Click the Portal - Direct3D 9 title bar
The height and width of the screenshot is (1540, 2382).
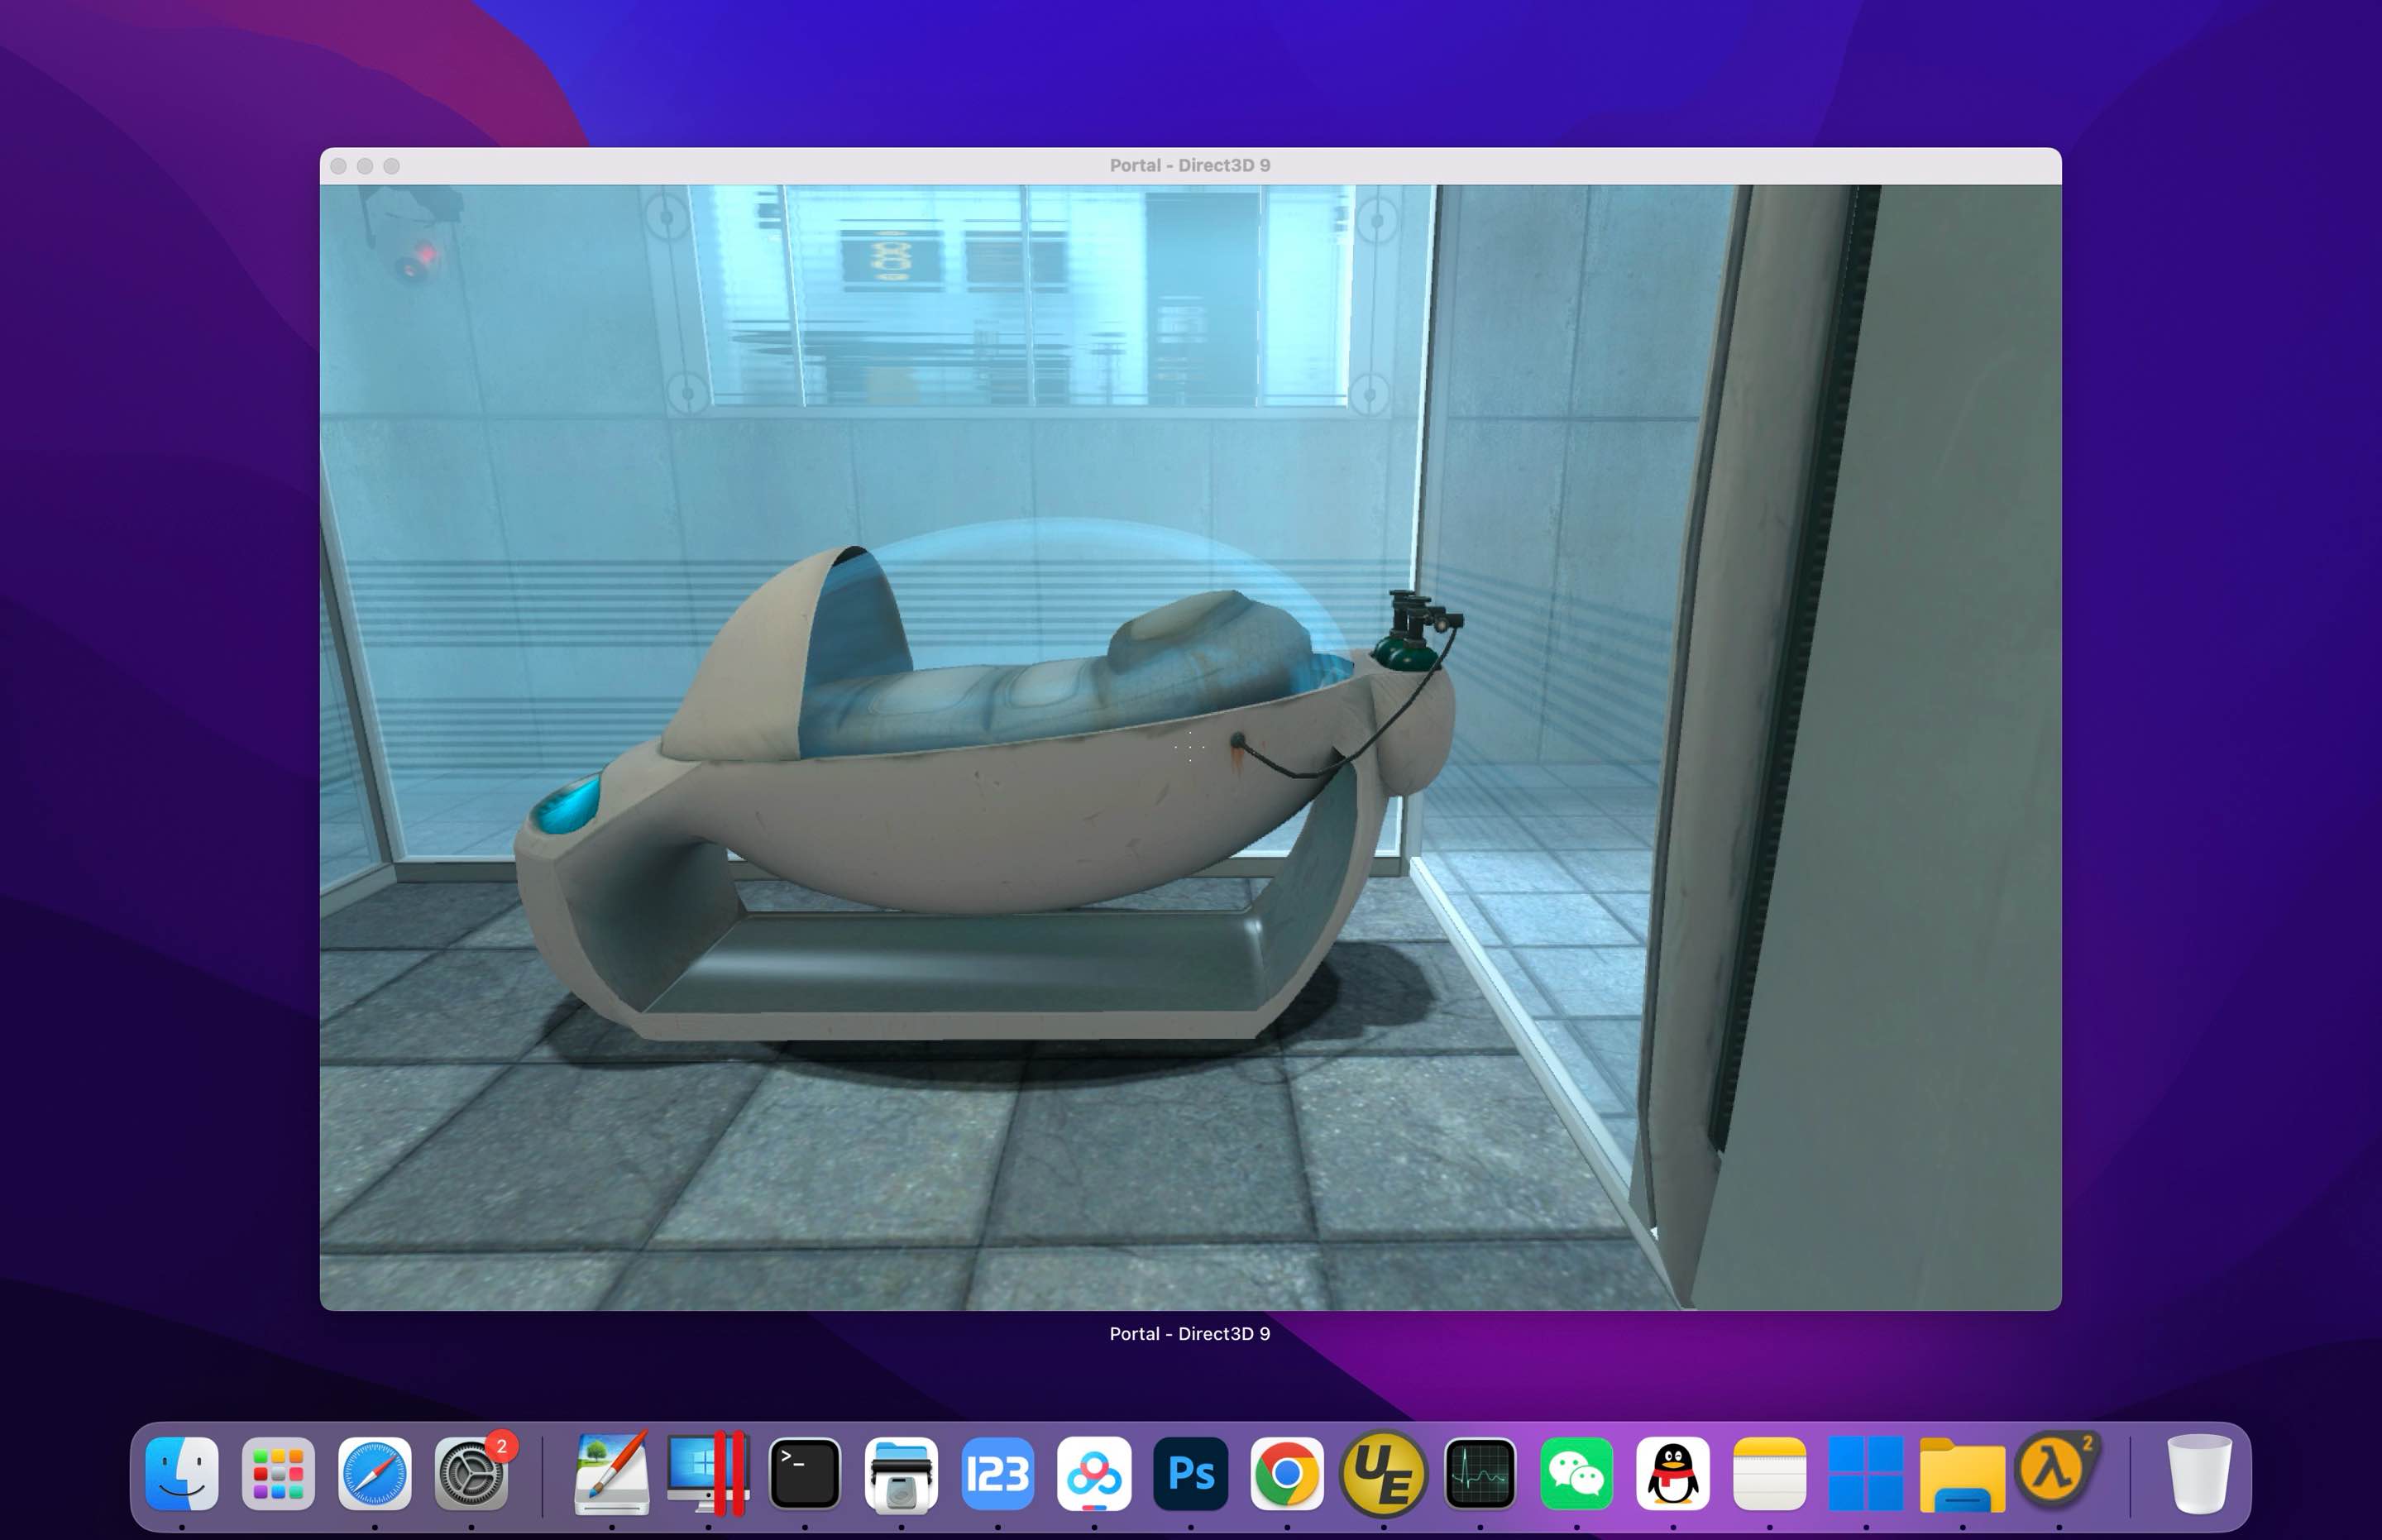click(1190, 166)
